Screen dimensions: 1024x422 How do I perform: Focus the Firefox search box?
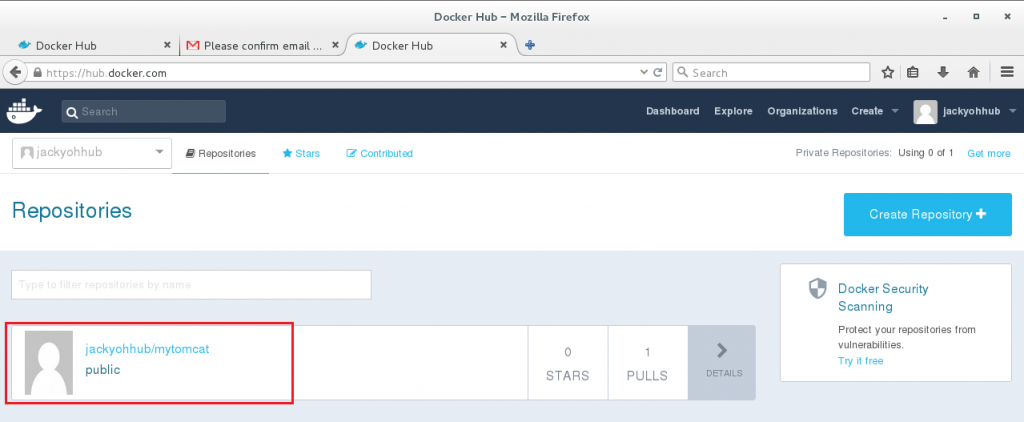click(771, 73)
